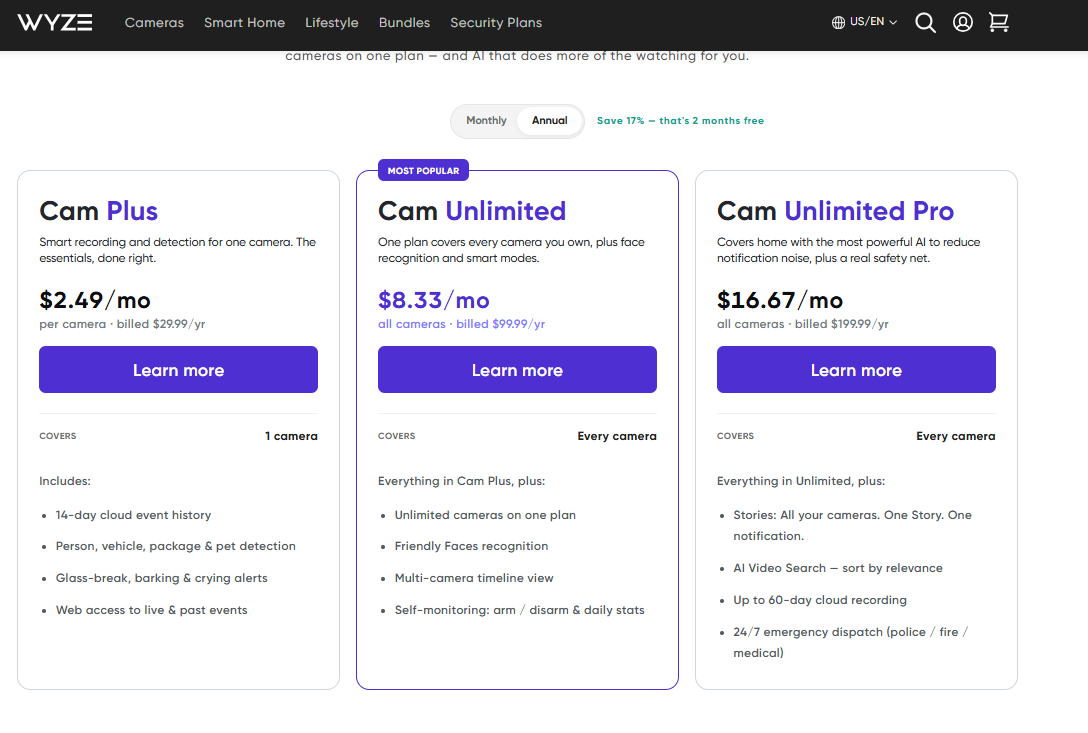Open the Bundles menu
This screenshot has height=733, width=1088.
click(x=404, y=22)
